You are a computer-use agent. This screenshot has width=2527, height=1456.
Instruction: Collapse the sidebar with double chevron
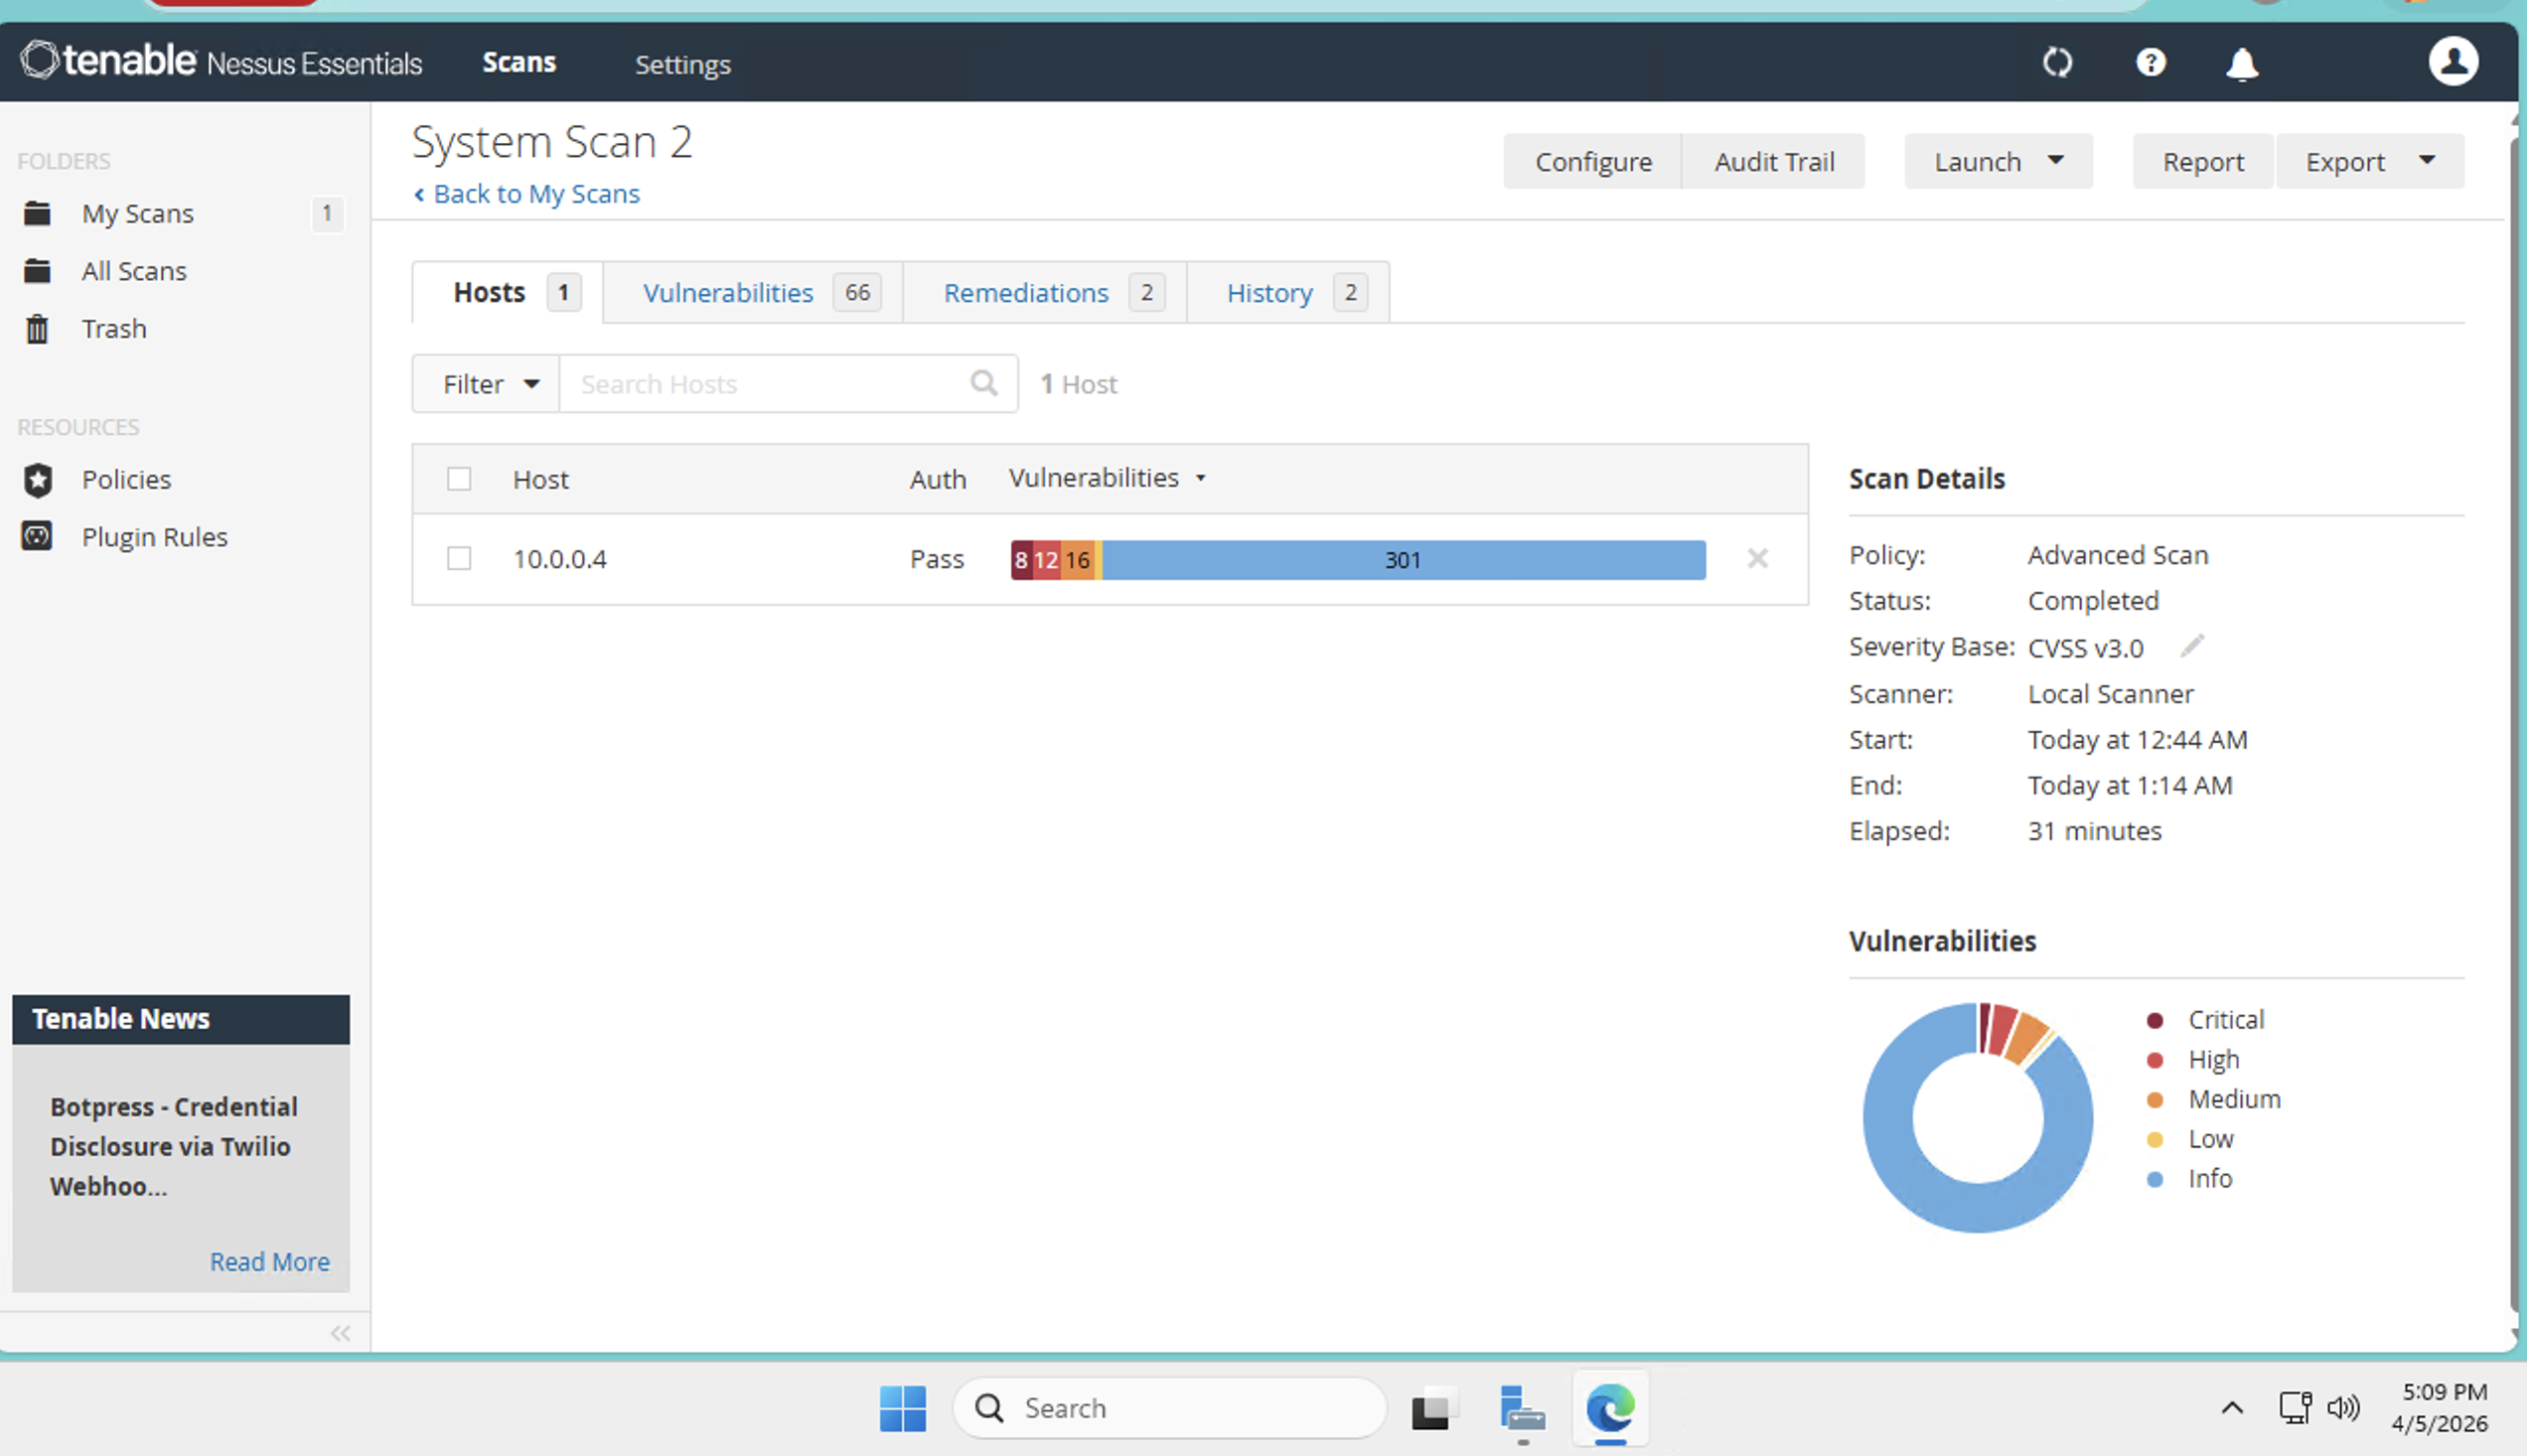point(340,1333)
